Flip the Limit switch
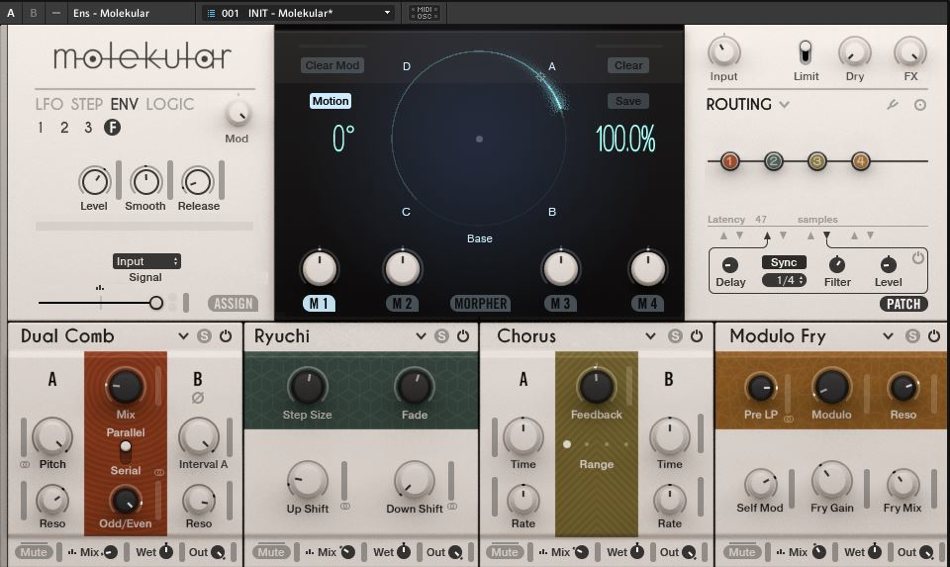950x567 pixels. (806, 51)
